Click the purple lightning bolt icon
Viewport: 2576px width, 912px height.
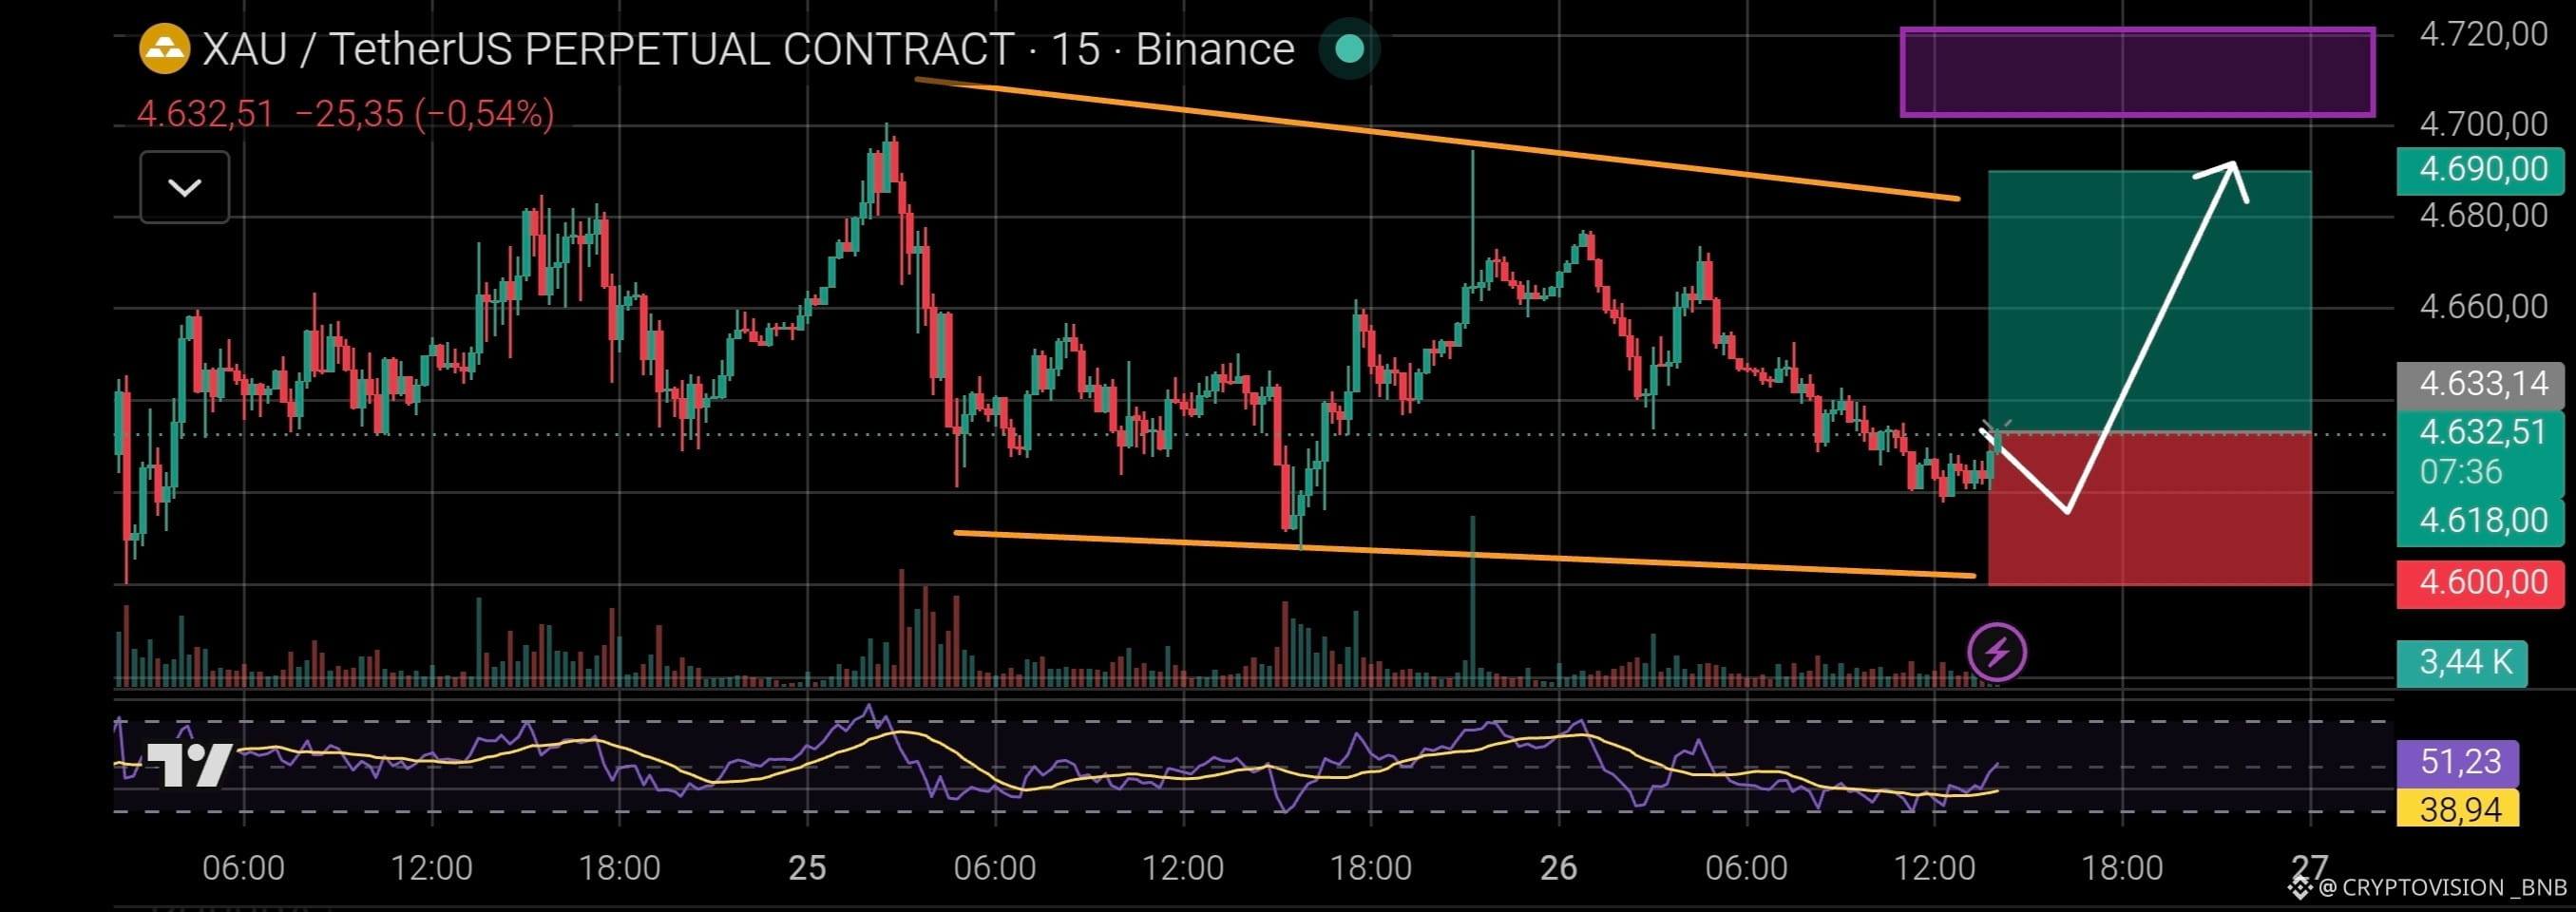pos(1997,653)
